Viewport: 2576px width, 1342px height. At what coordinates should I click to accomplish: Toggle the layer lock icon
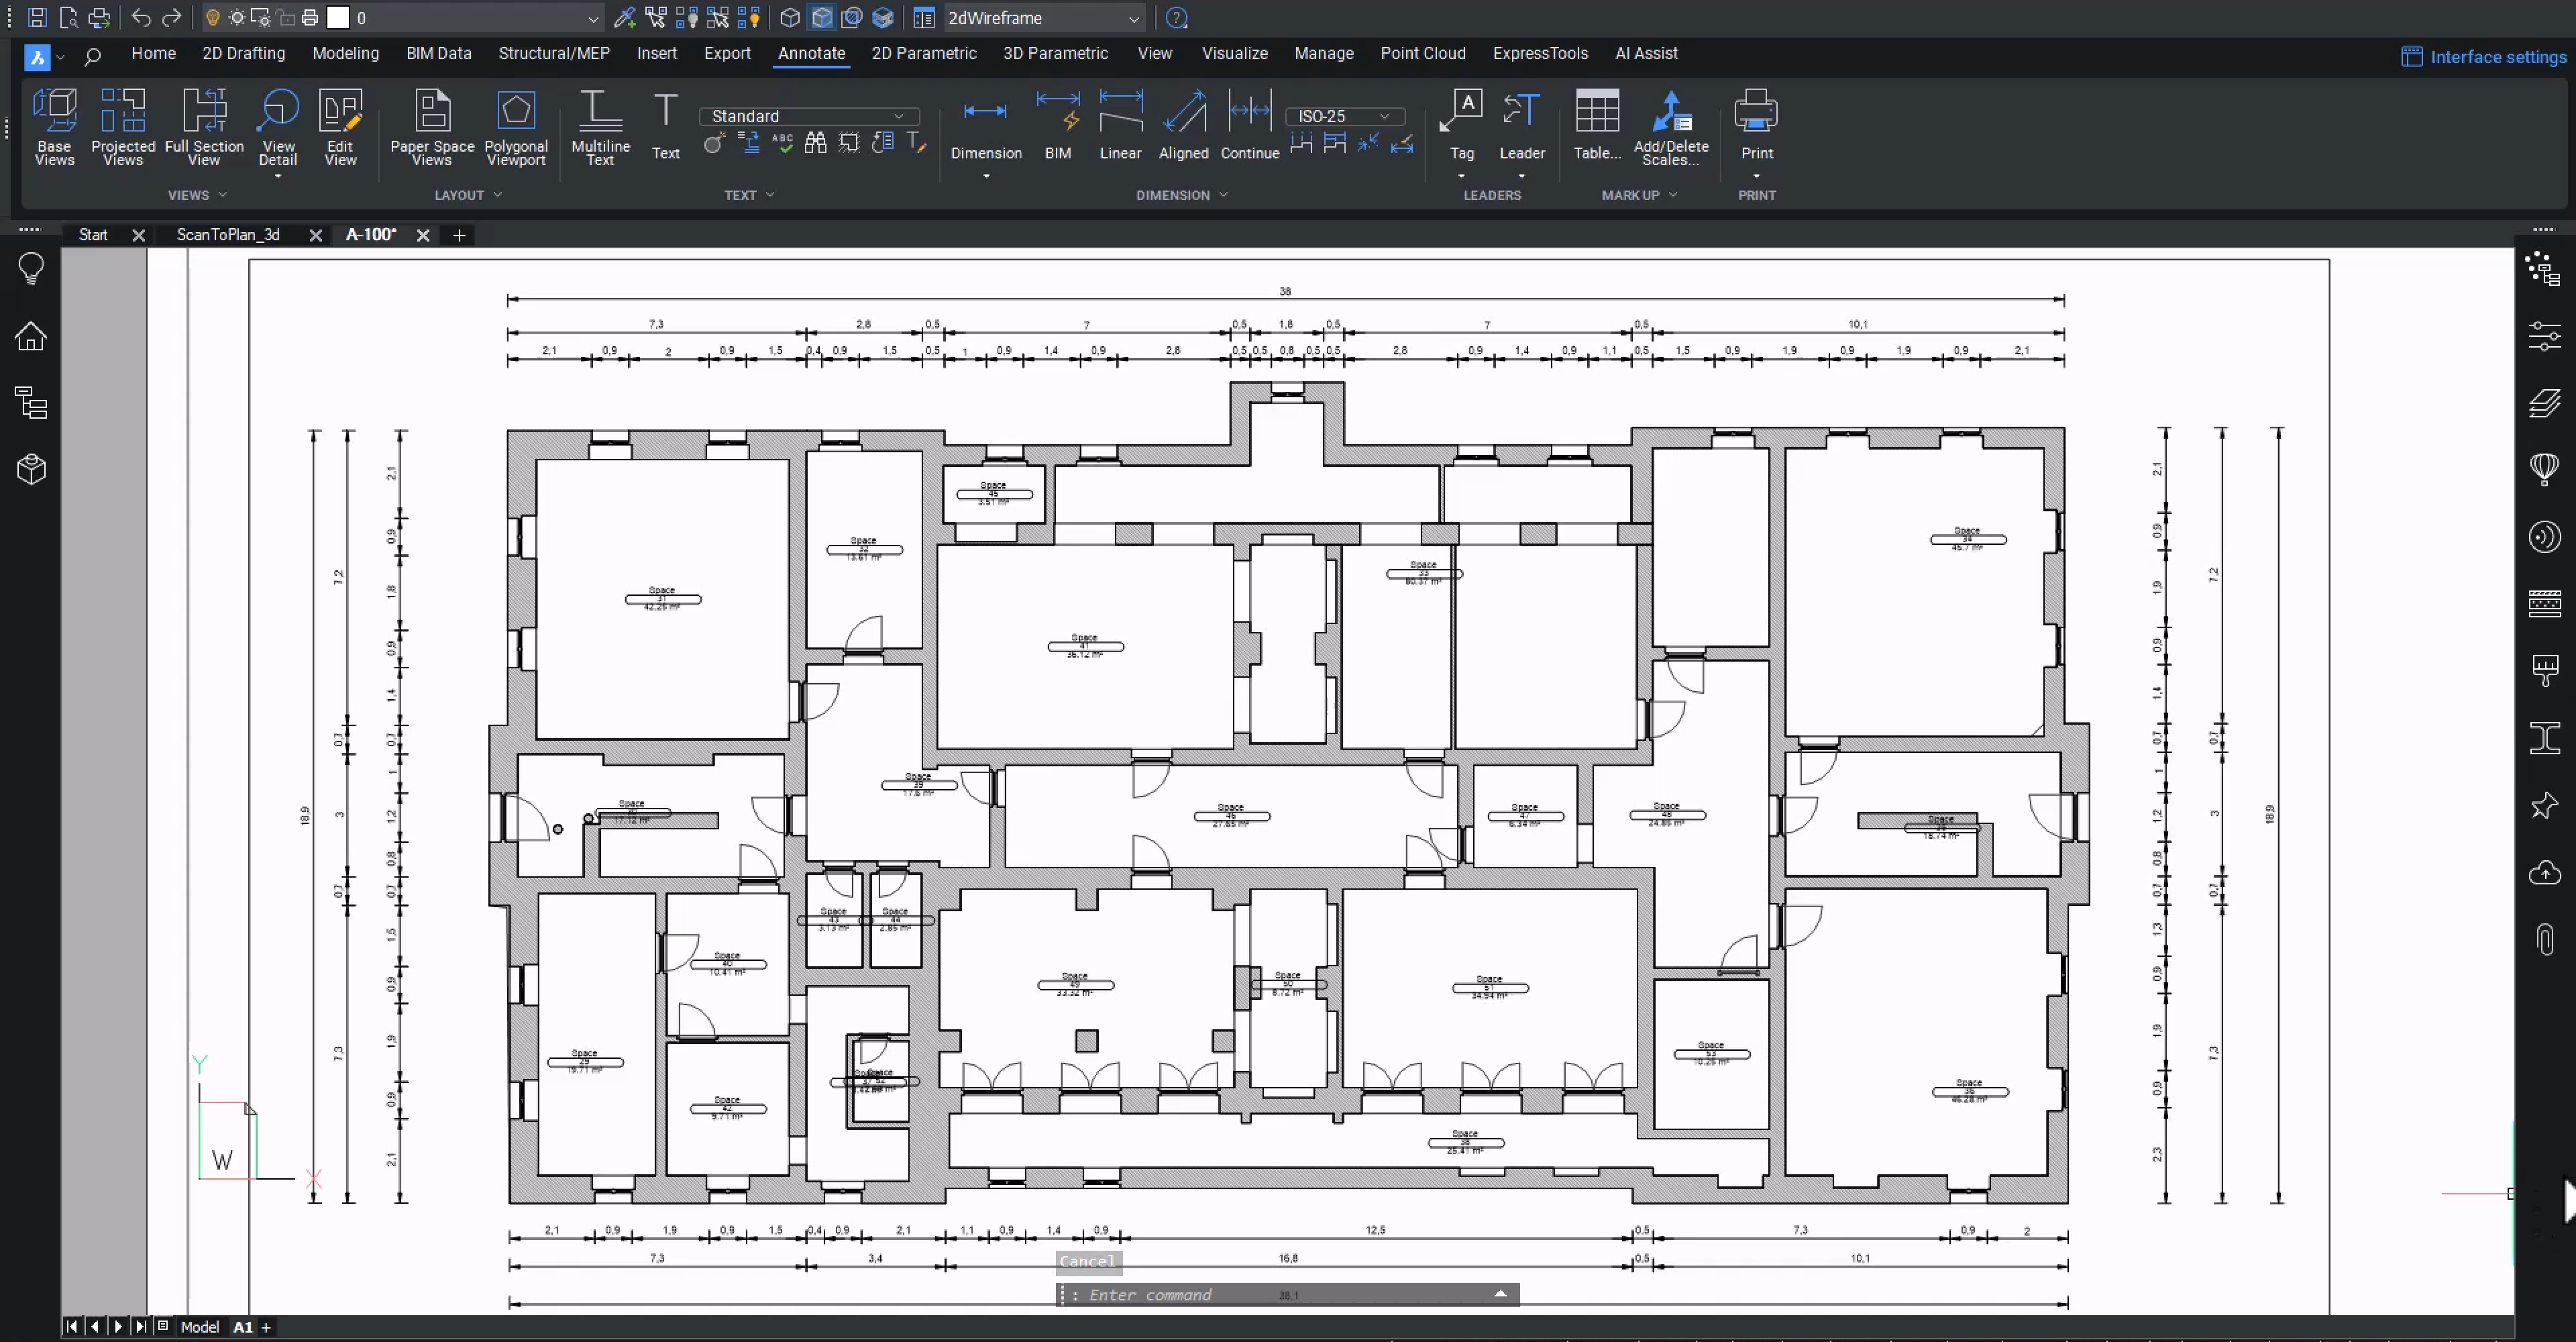tap(286, 18)
